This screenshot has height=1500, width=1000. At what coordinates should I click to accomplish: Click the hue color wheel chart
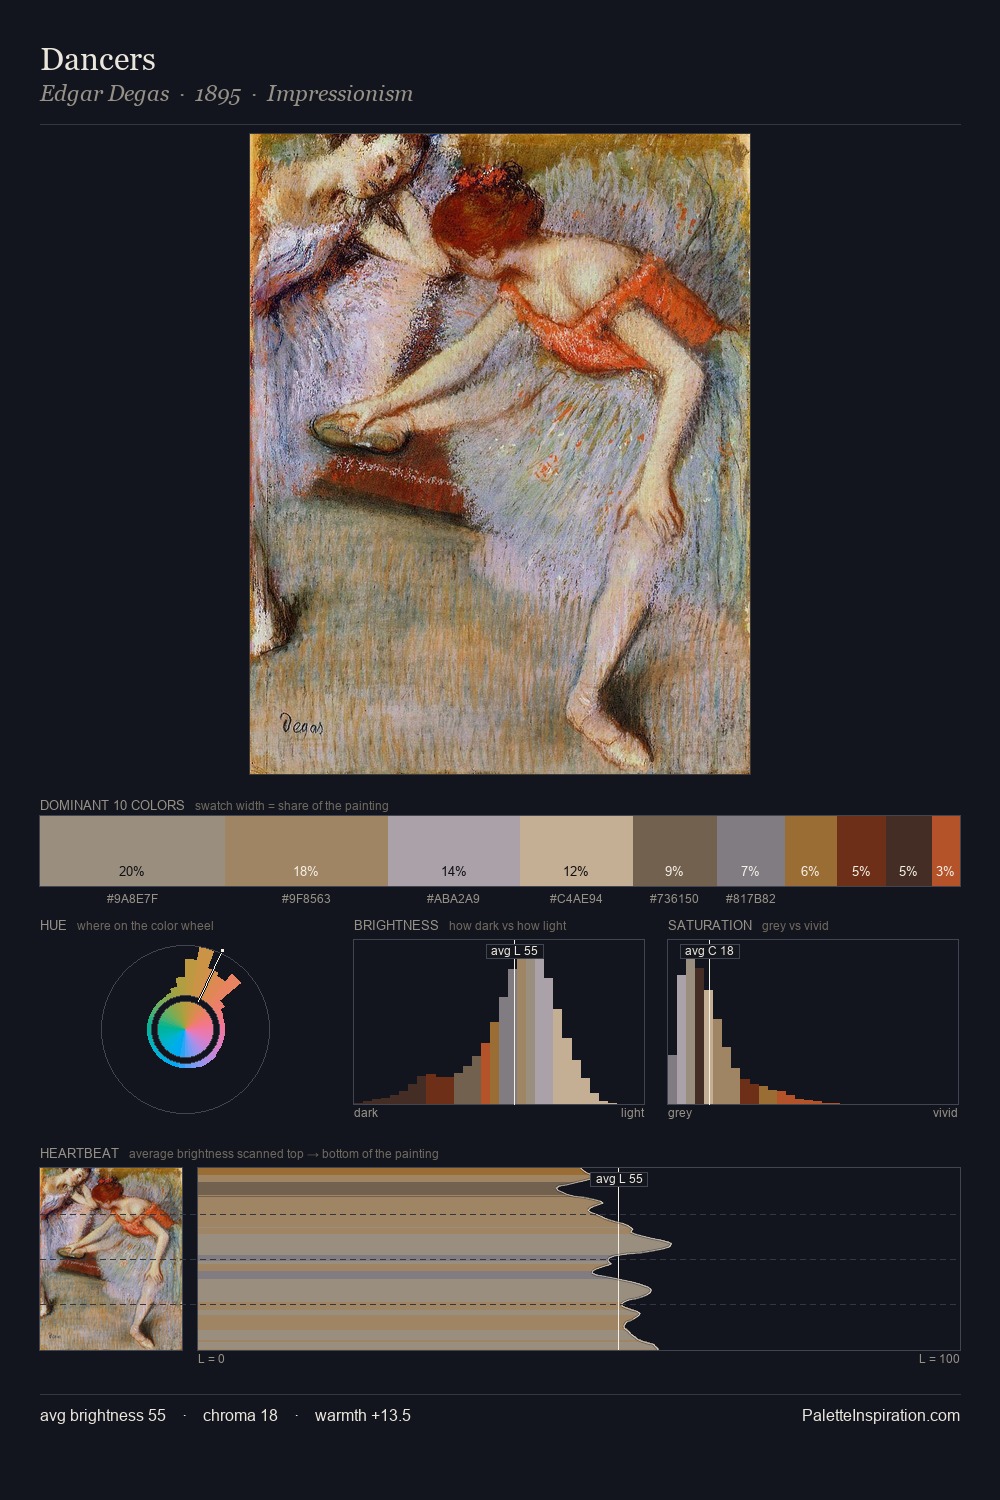tap(185, 1029)
